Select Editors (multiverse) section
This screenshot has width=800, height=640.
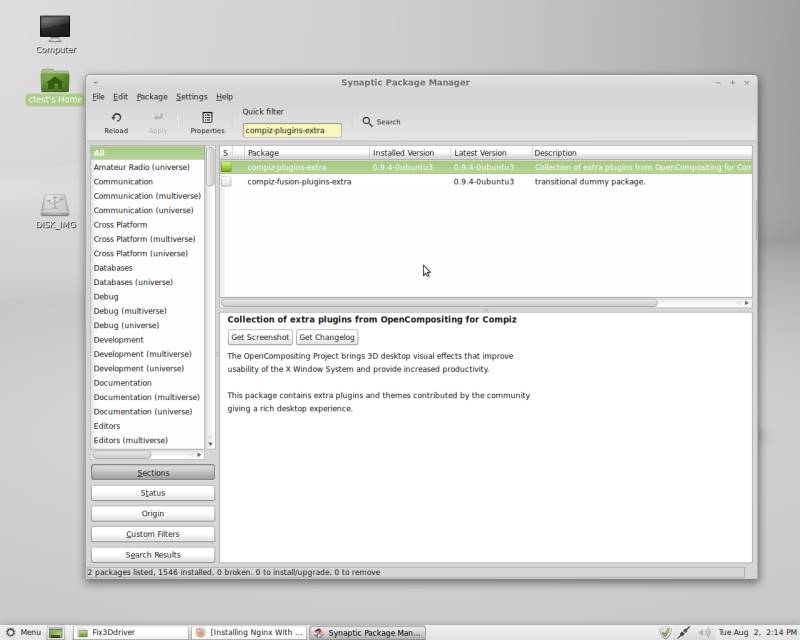click(148, 440)
